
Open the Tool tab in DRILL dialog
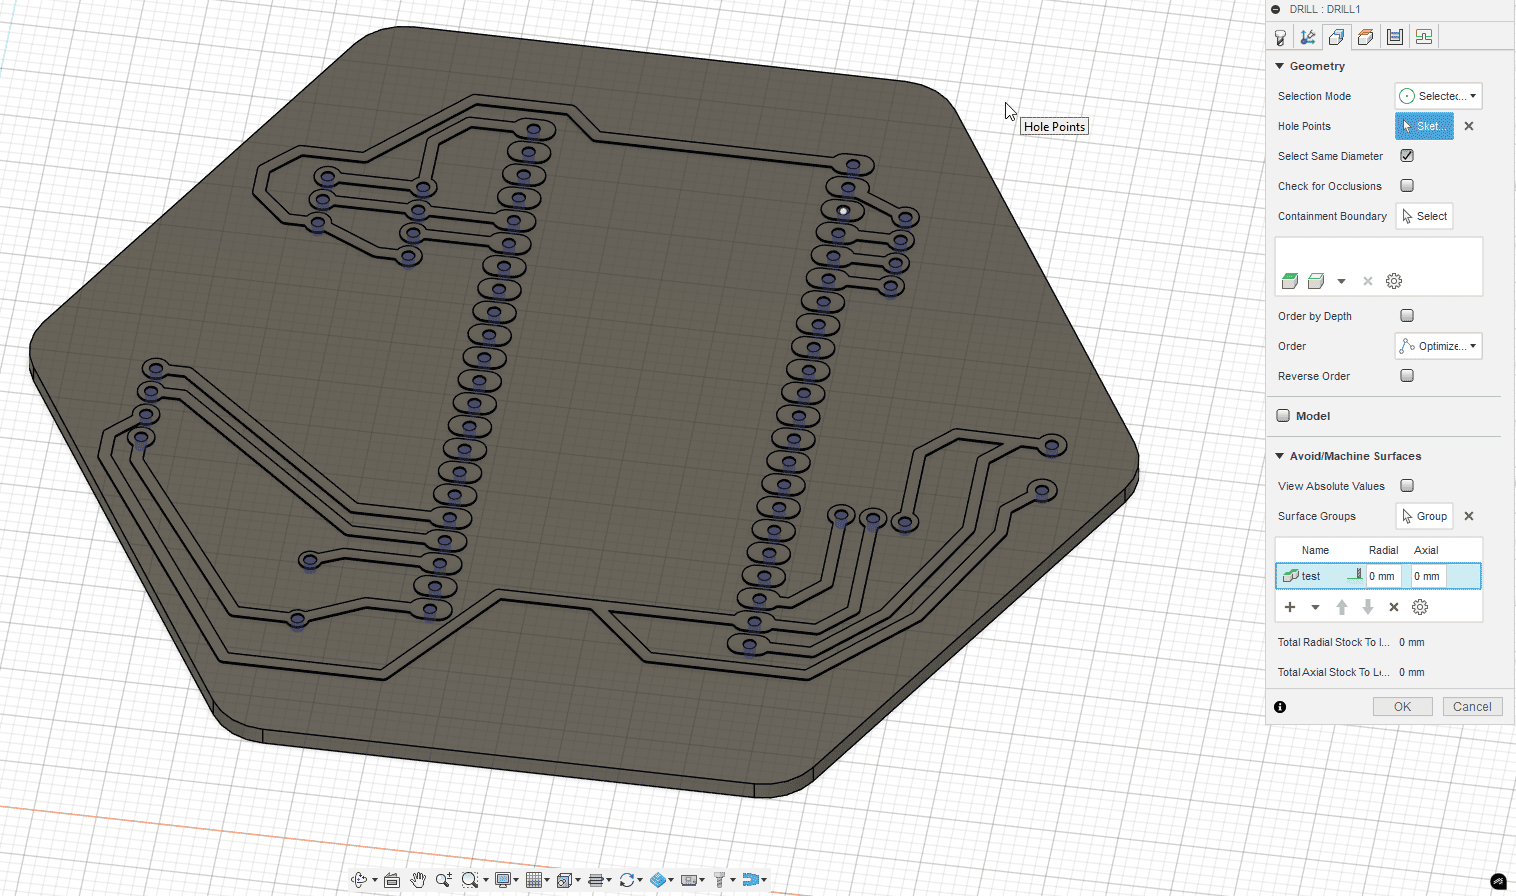pos(1280,37)
